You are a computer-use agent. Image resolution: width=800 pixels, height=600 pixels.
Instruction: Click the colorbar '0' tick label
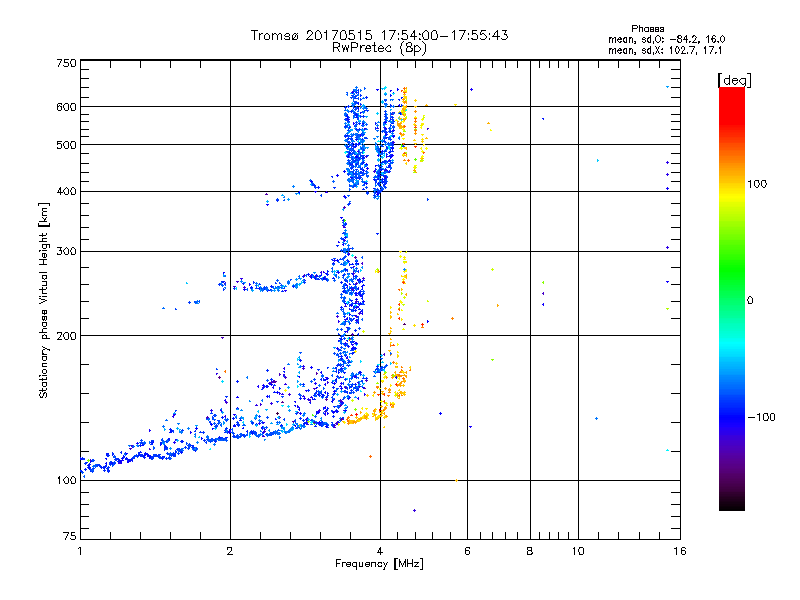[x=749, y=301]
